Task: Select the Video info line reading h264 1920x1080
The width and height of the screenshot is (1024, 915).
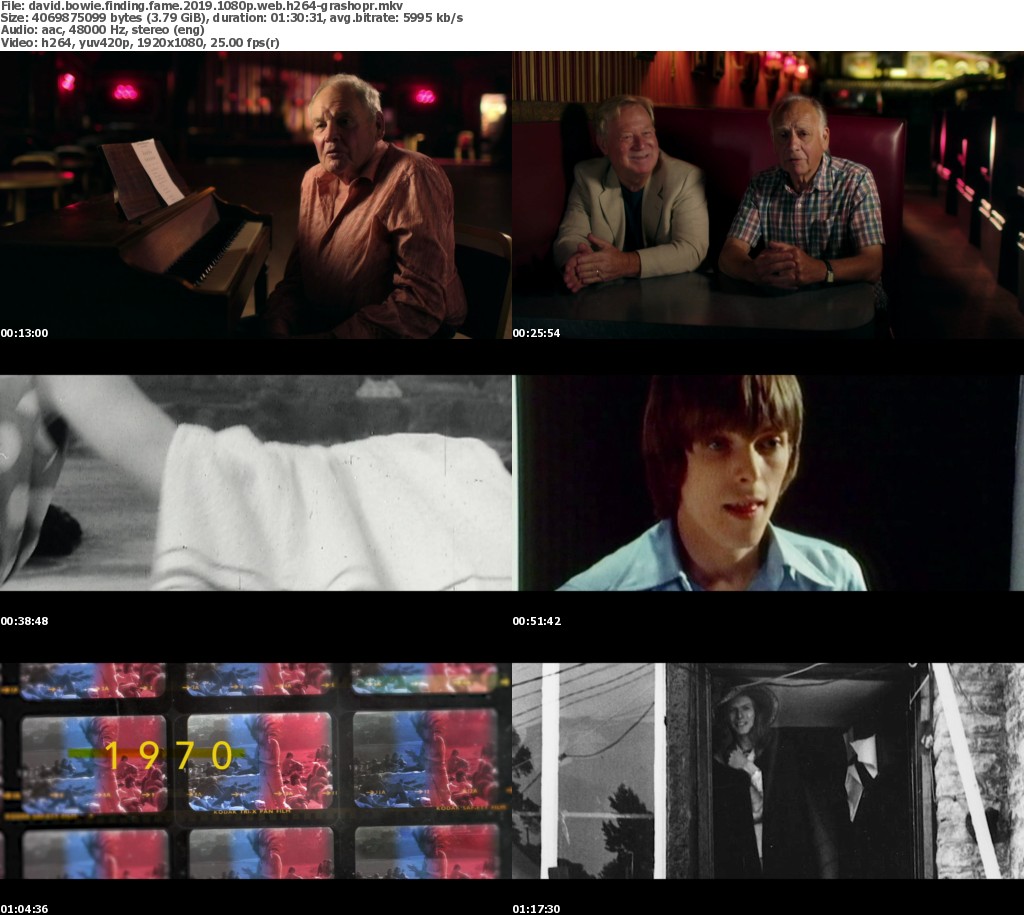Action: (x=140, y=42)
